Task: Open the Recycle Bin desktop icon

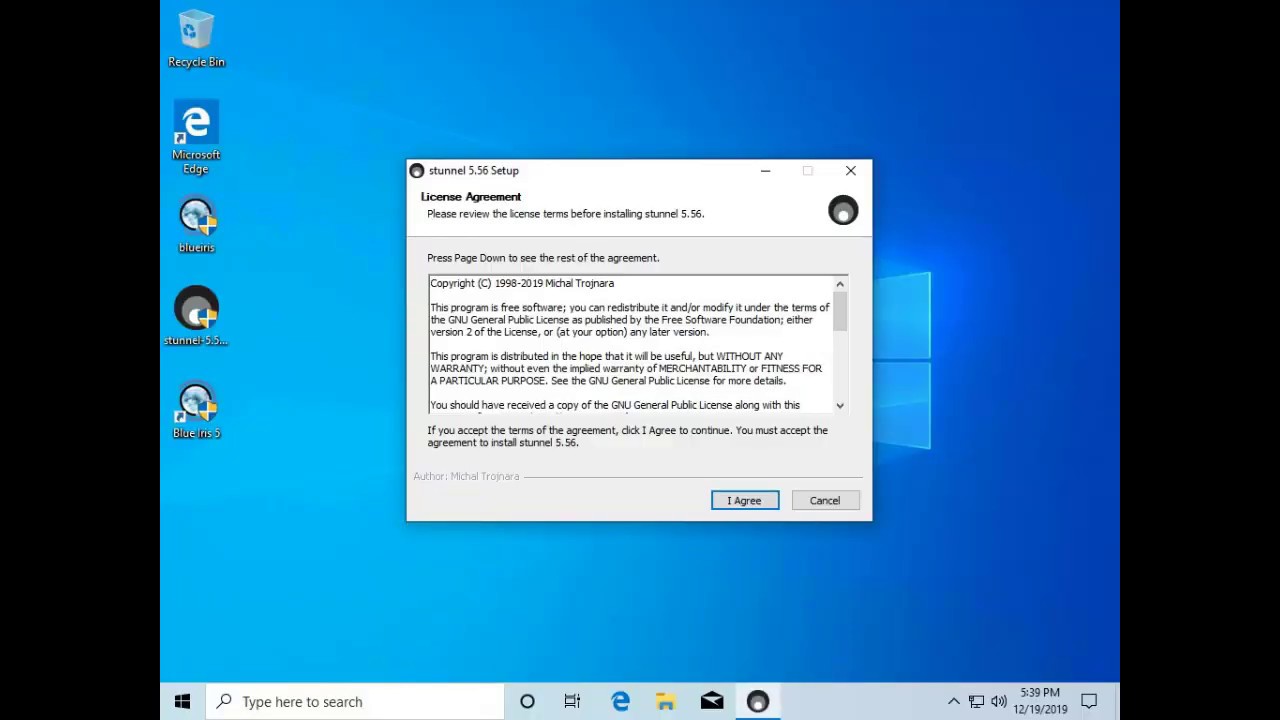Action: tap(196, 40)
